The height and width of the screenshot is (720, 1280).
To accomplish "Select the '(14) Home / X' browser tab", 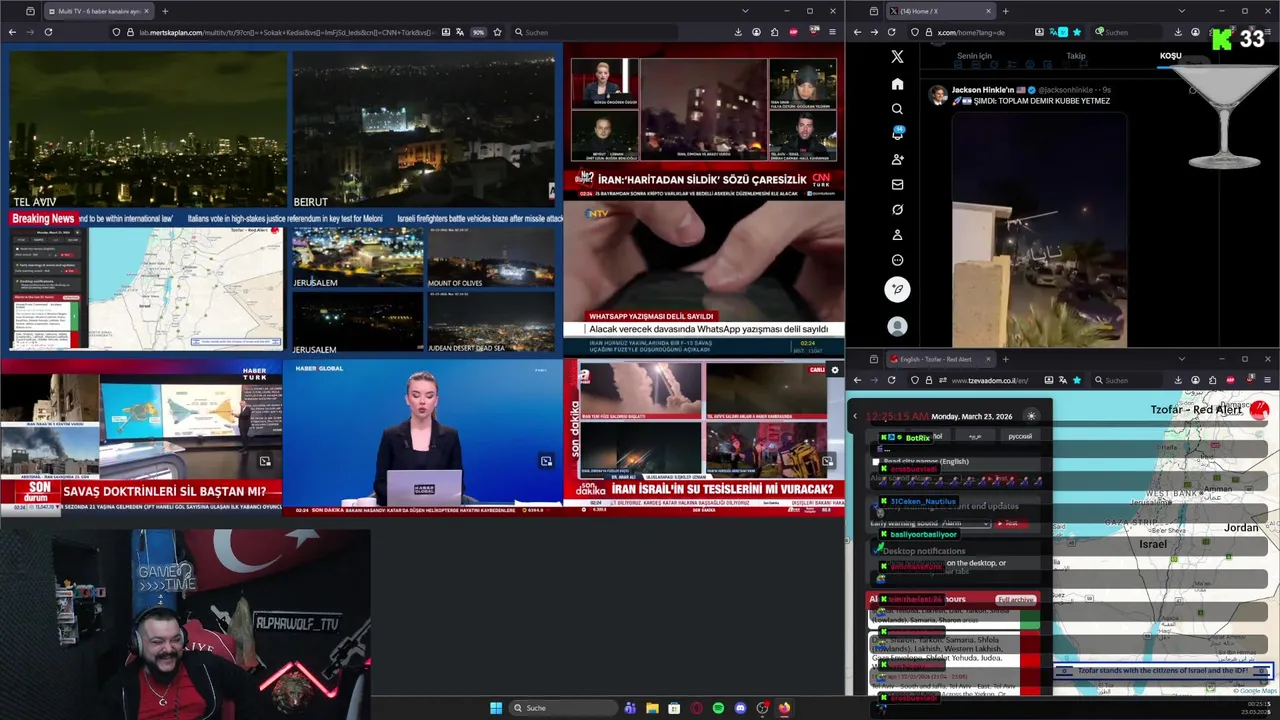I will pyautogui.click(x=940, y=11).
